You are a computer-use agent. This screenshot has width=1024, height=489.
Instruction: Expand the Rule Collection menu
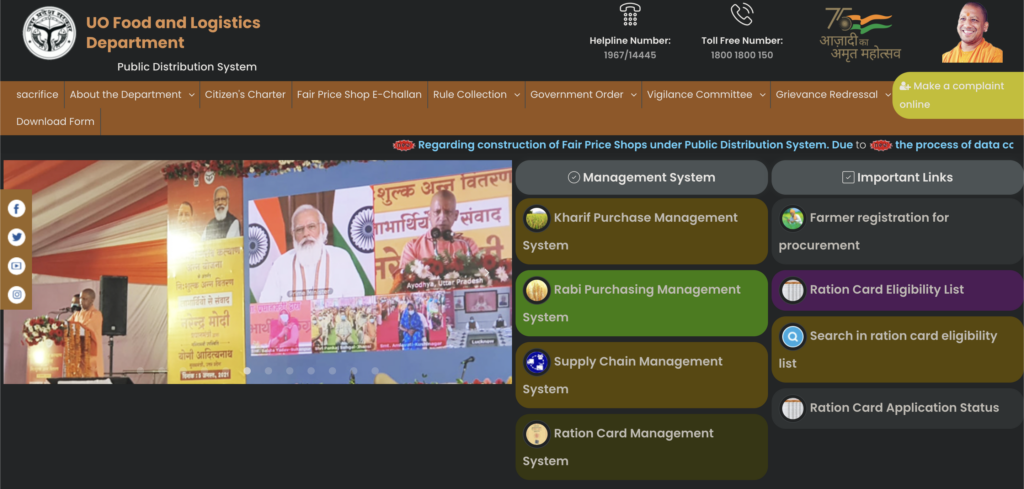476,95
